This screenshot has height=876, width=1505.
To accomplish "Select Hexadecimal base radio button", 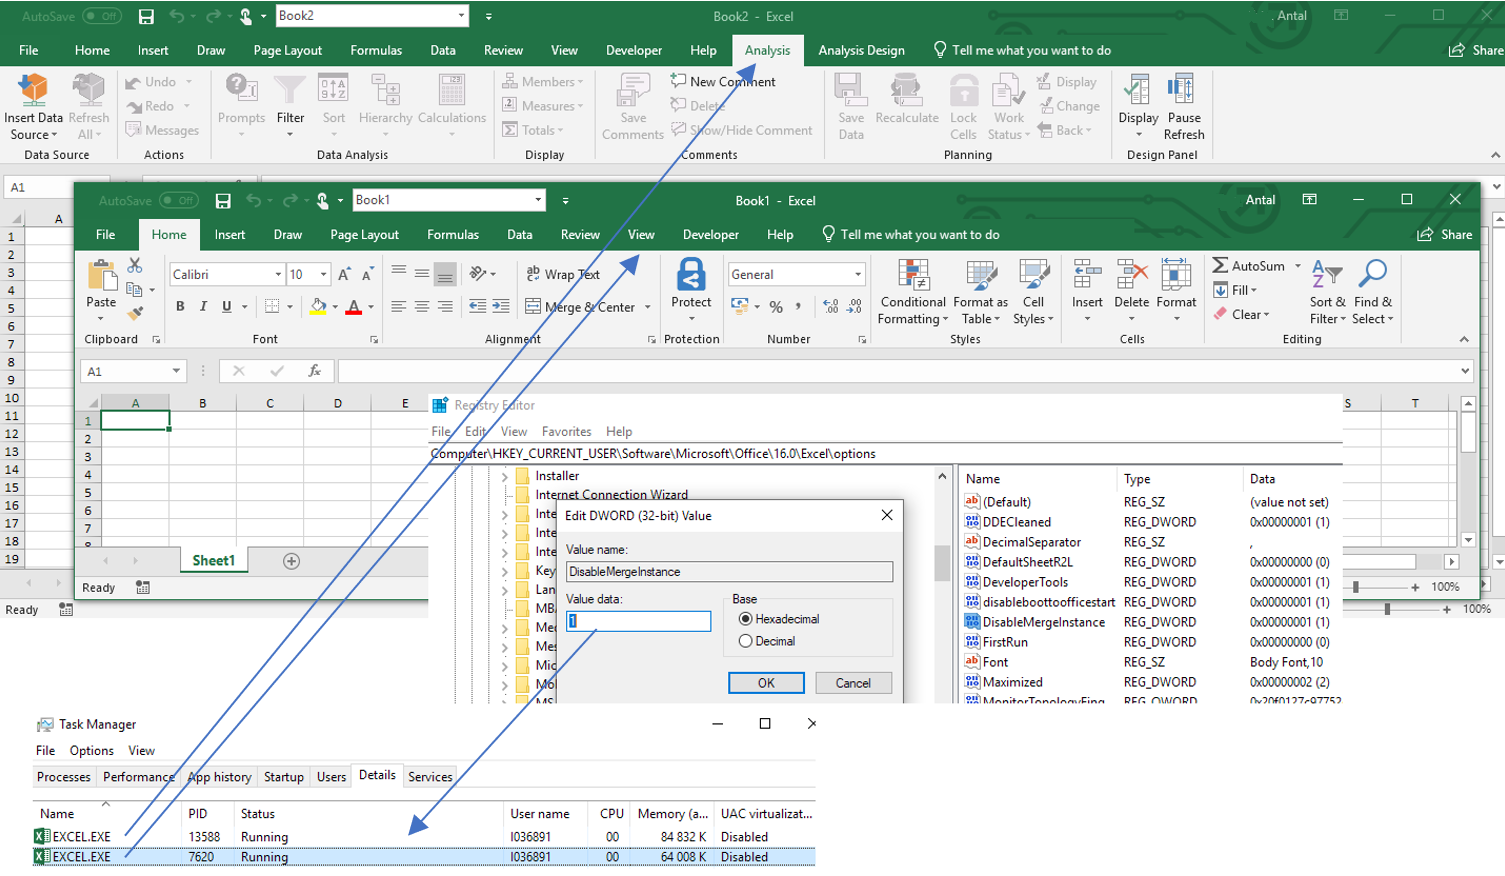I will point(745,619).
